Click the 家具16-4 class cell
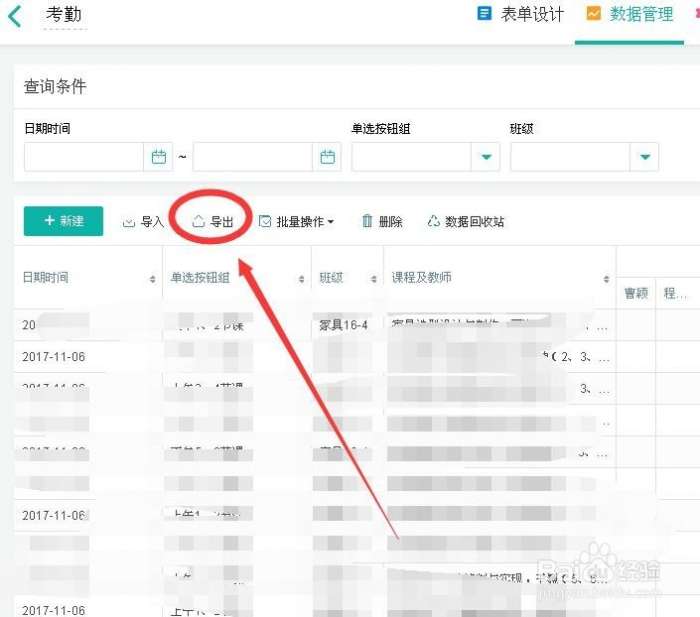This screenshot has height=617, width=700. [x=343, y=325]
